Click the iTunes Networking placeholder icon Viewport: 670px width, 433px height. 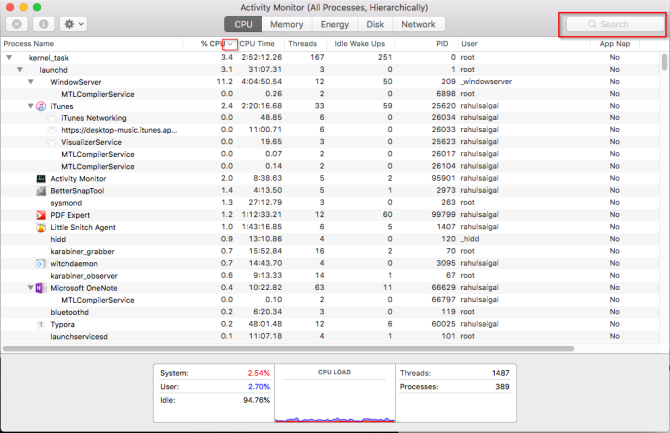tap(52, 118)
